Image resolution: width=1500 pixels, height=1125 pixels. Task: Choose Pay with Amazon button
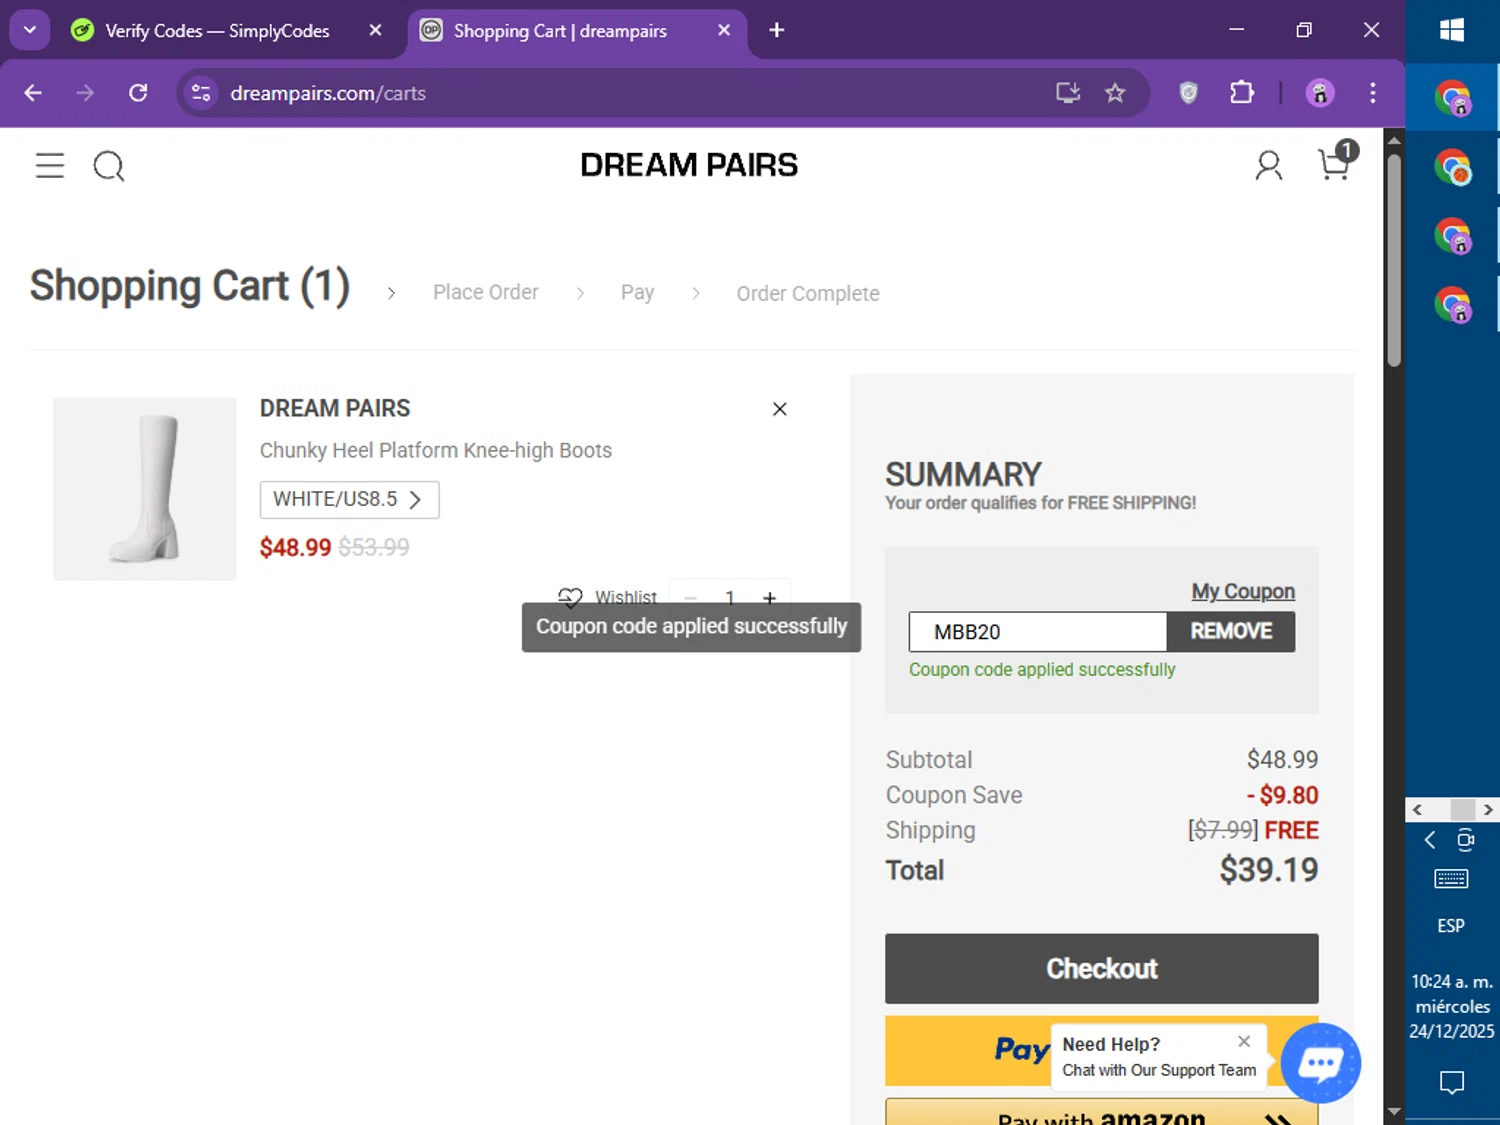pos(1101,1112)
